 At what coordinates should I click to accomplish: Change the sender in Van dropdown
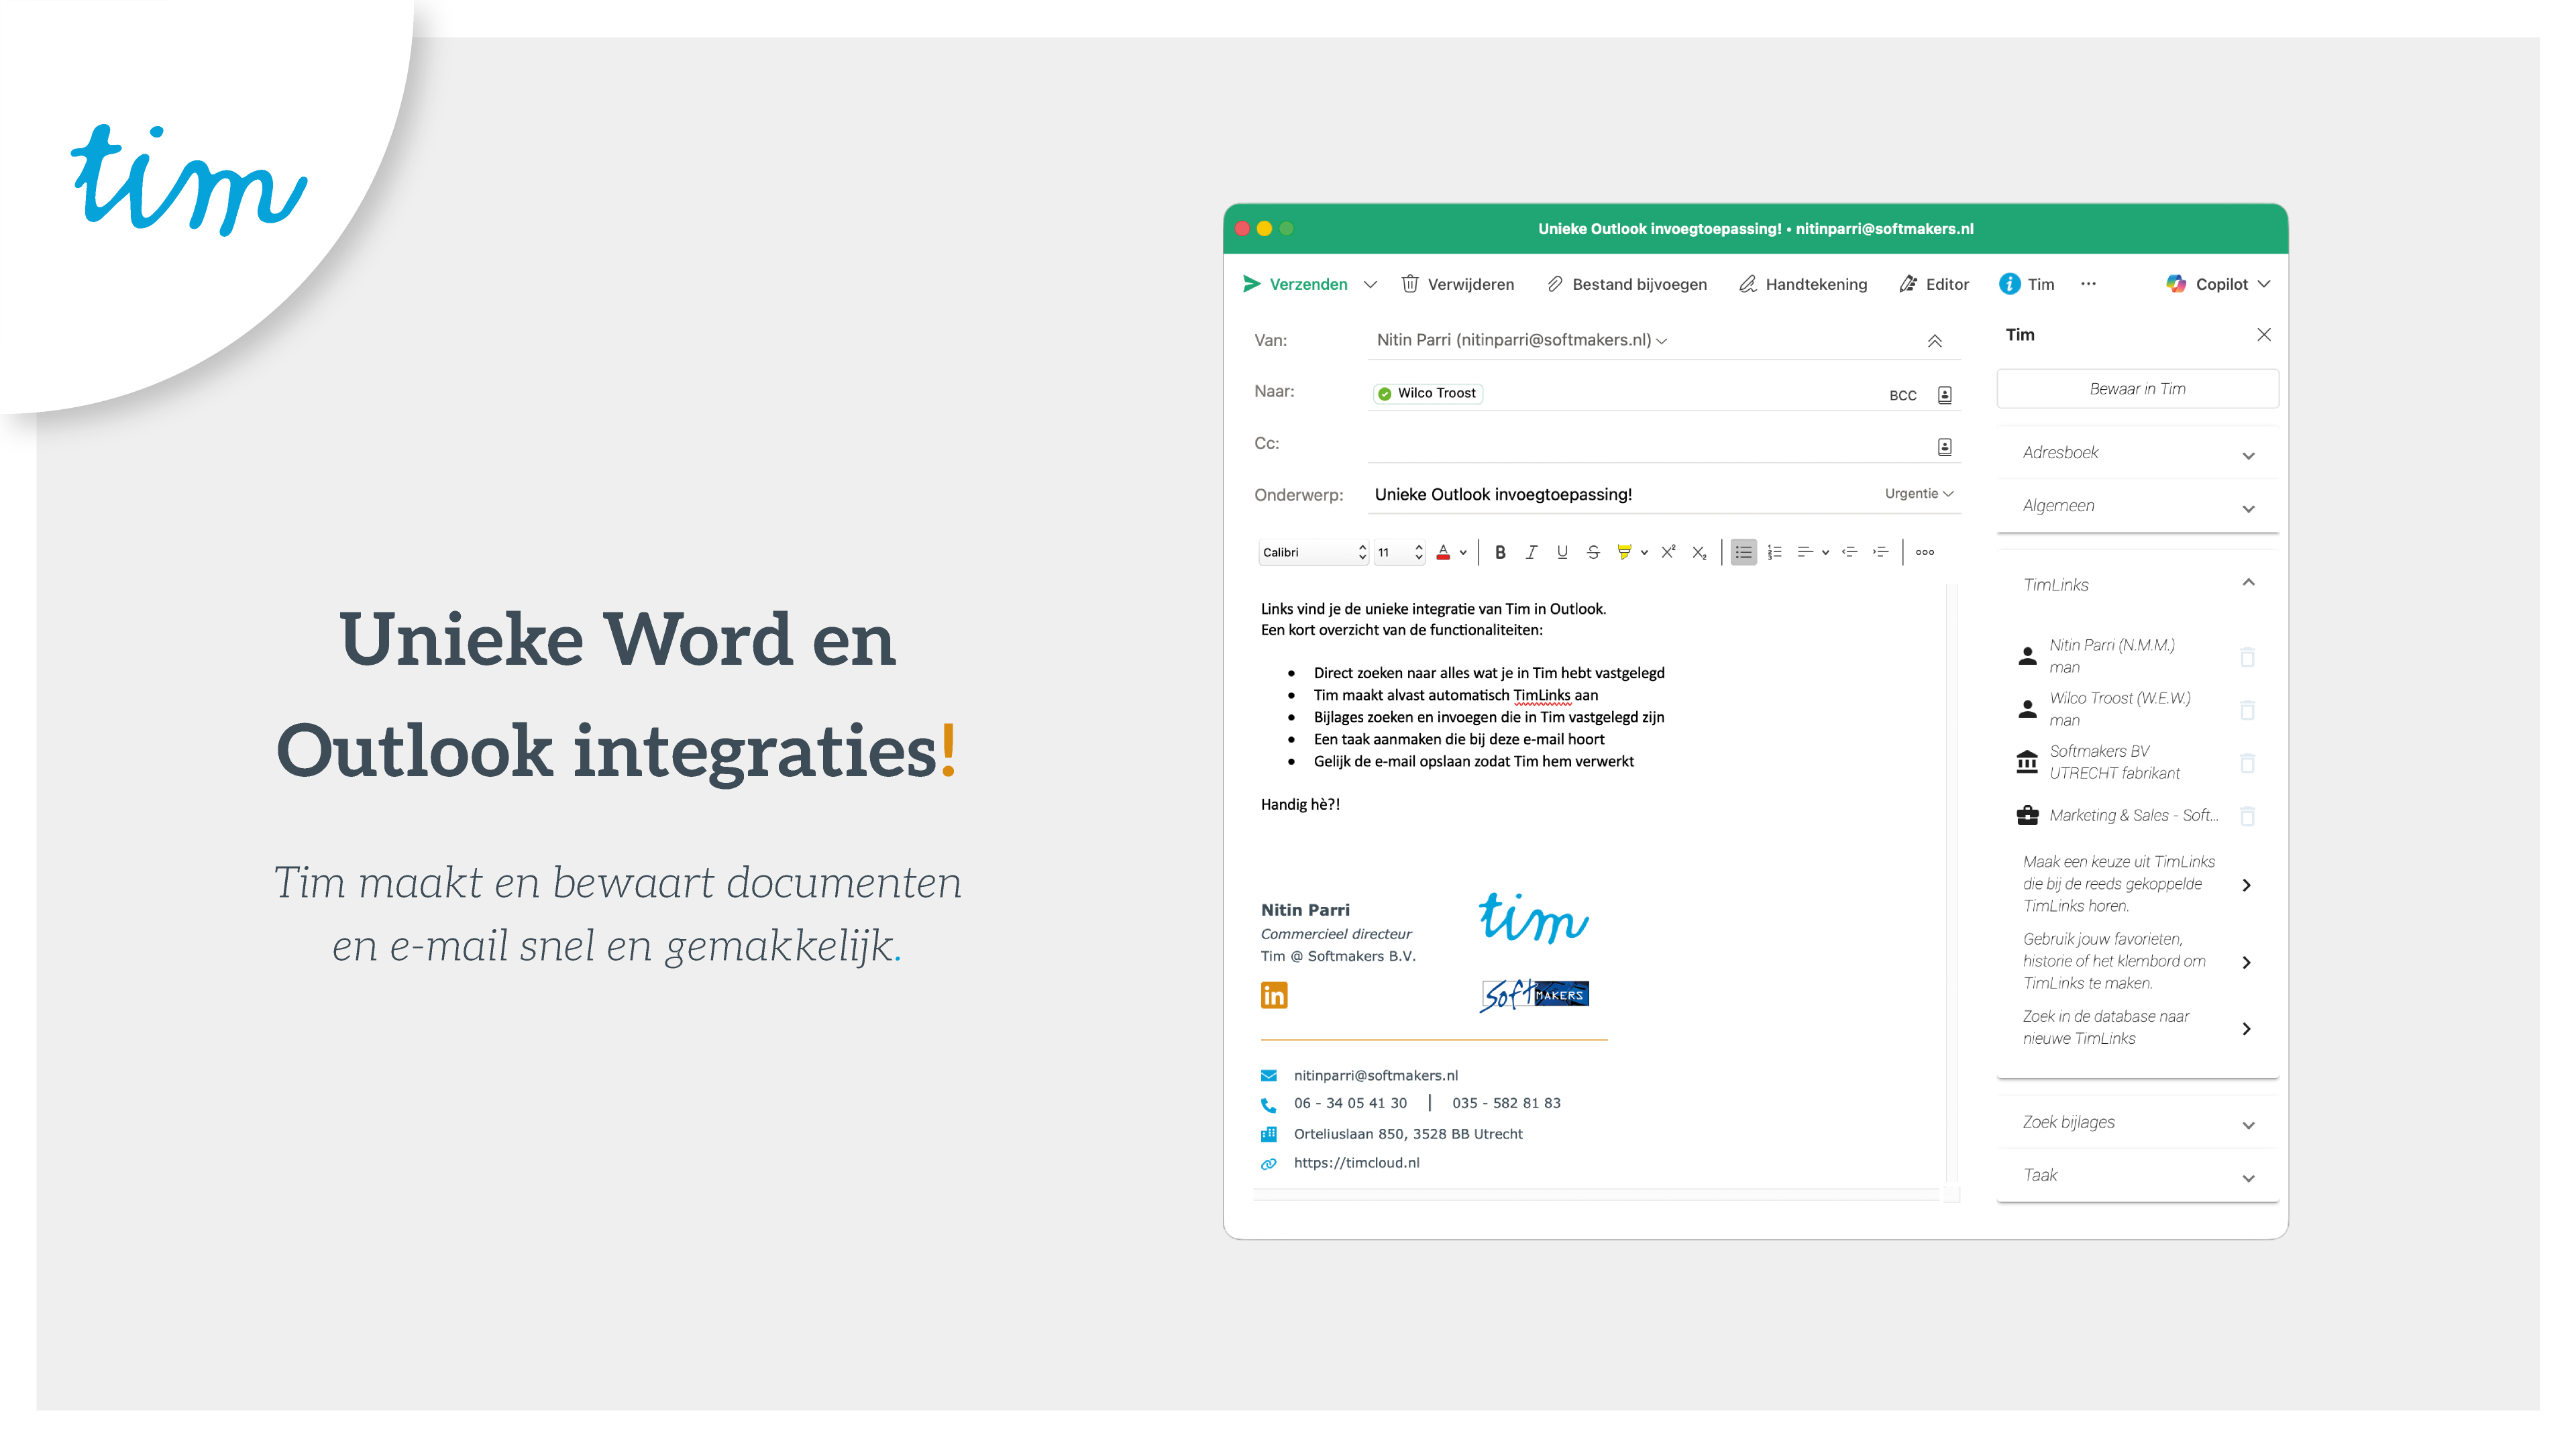1521,340
